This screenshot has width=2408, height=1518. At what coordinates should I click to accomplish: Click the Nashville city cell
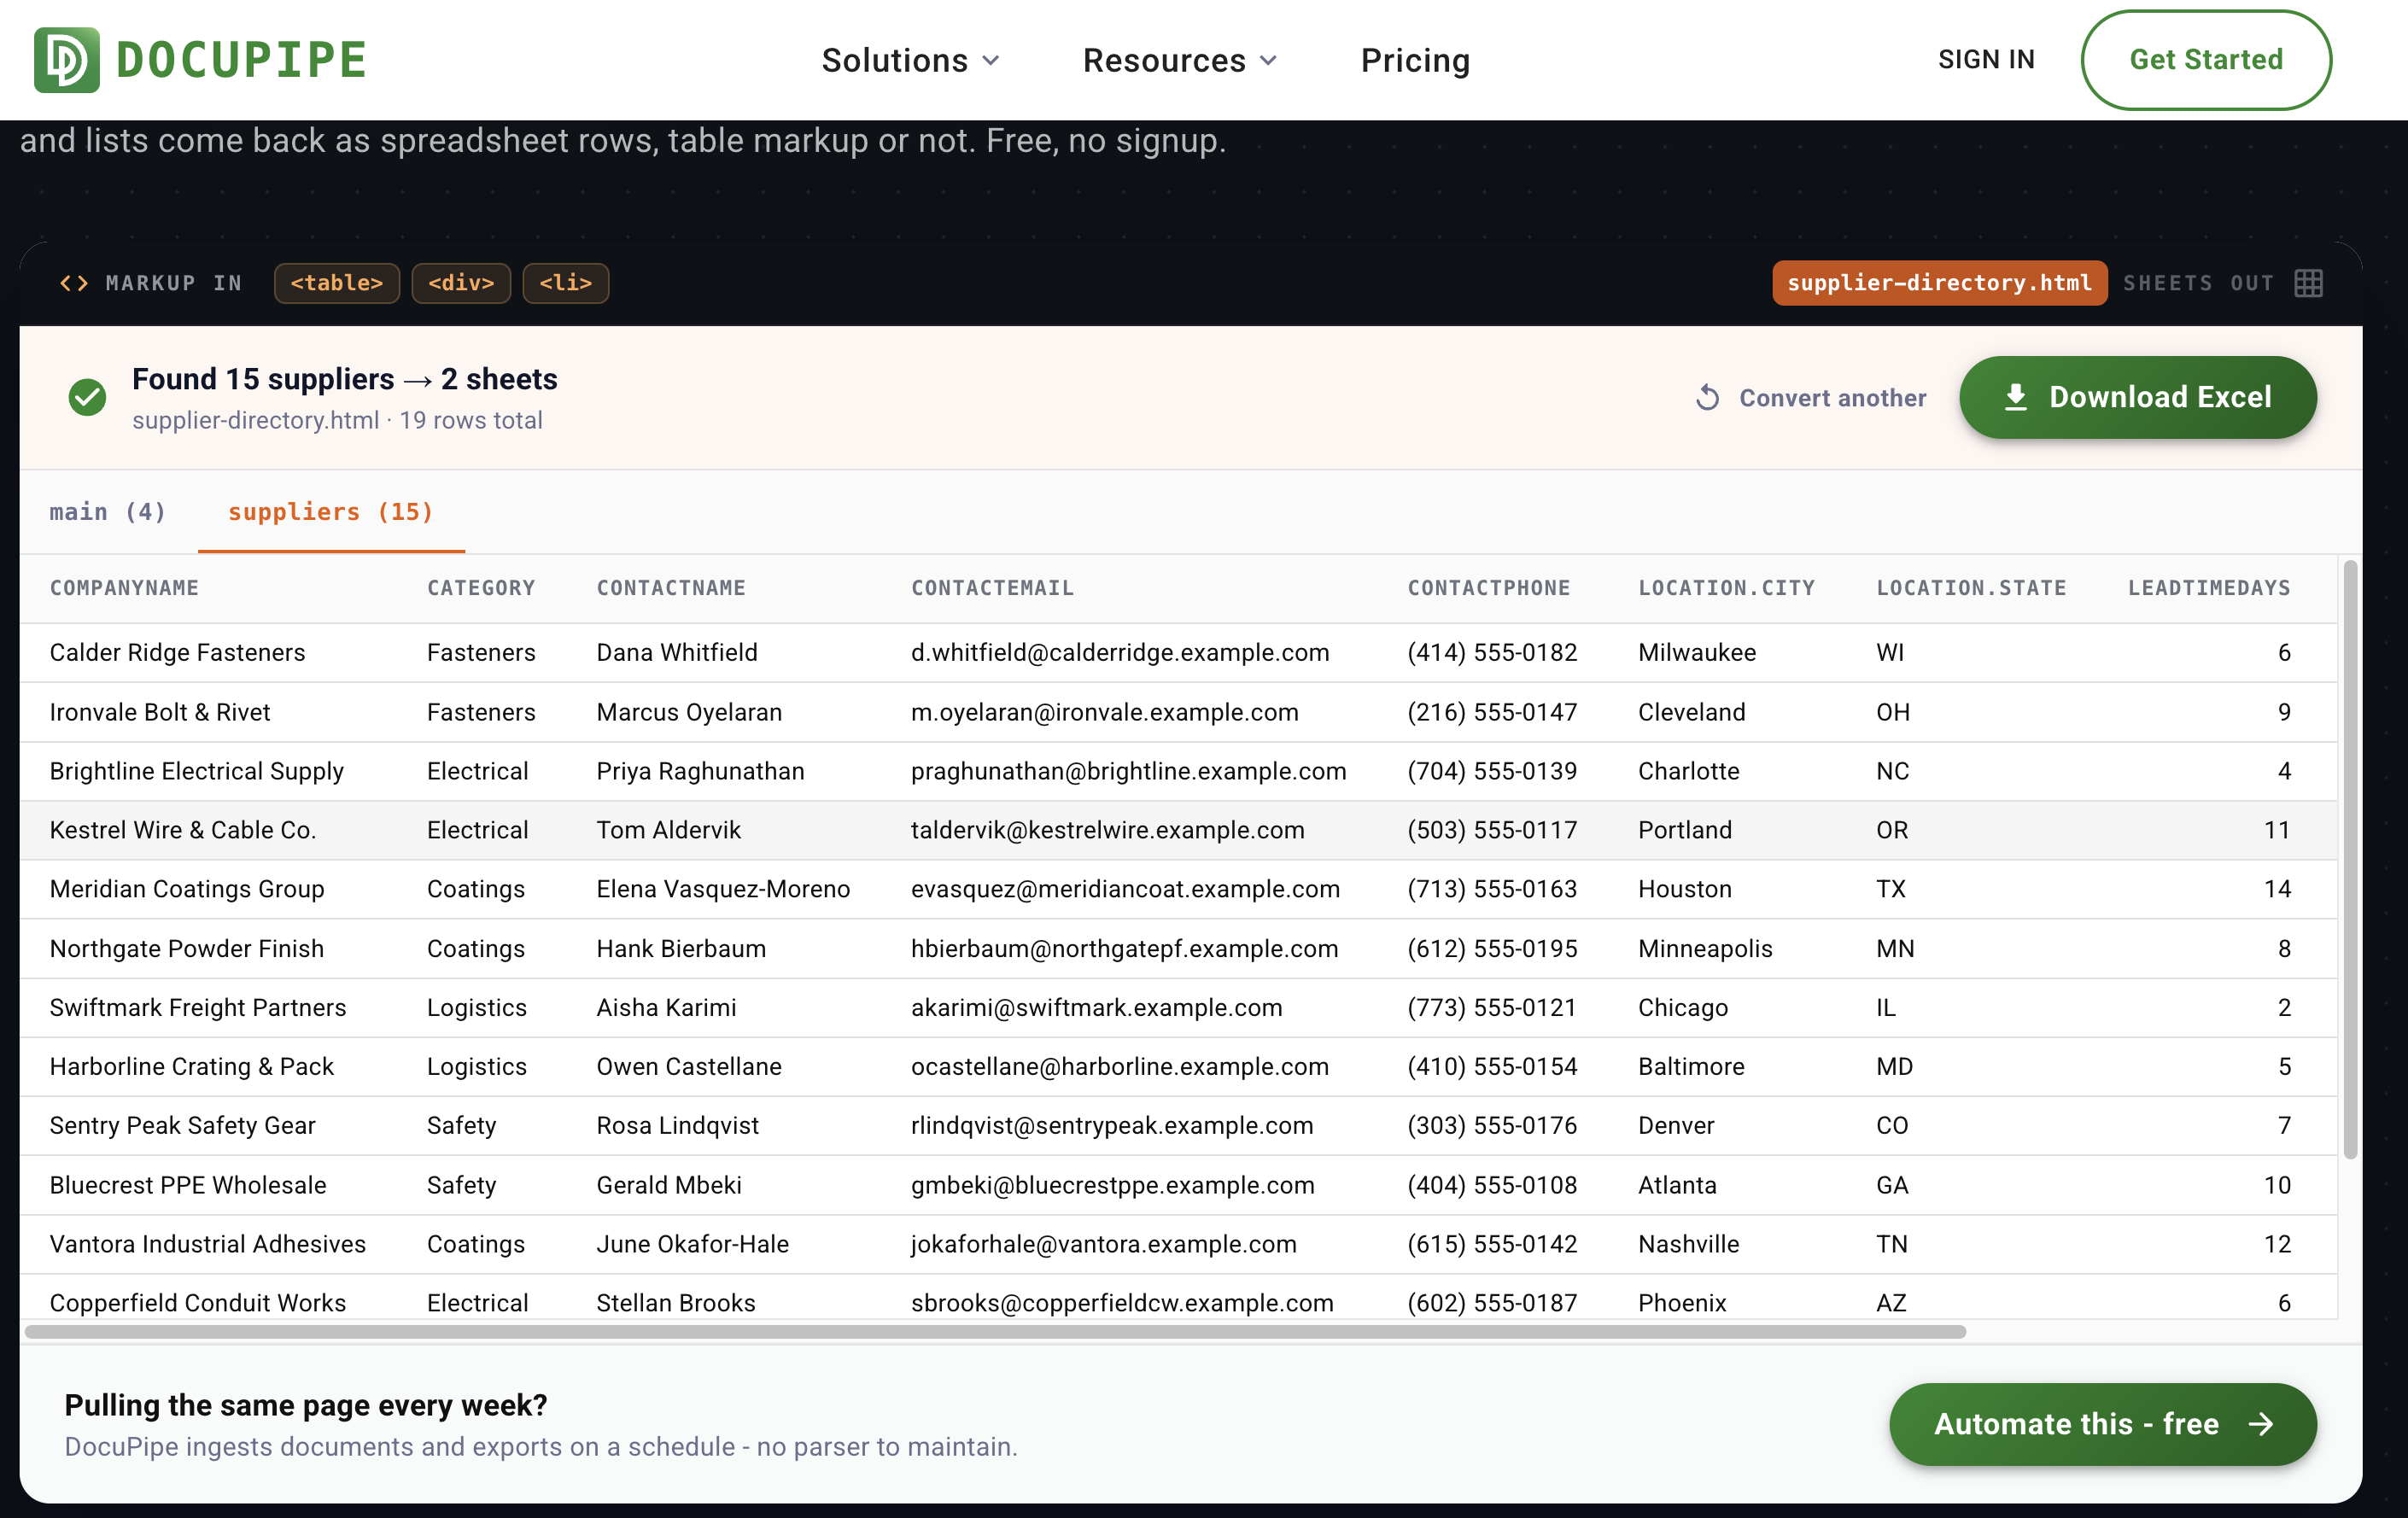1689,1244
